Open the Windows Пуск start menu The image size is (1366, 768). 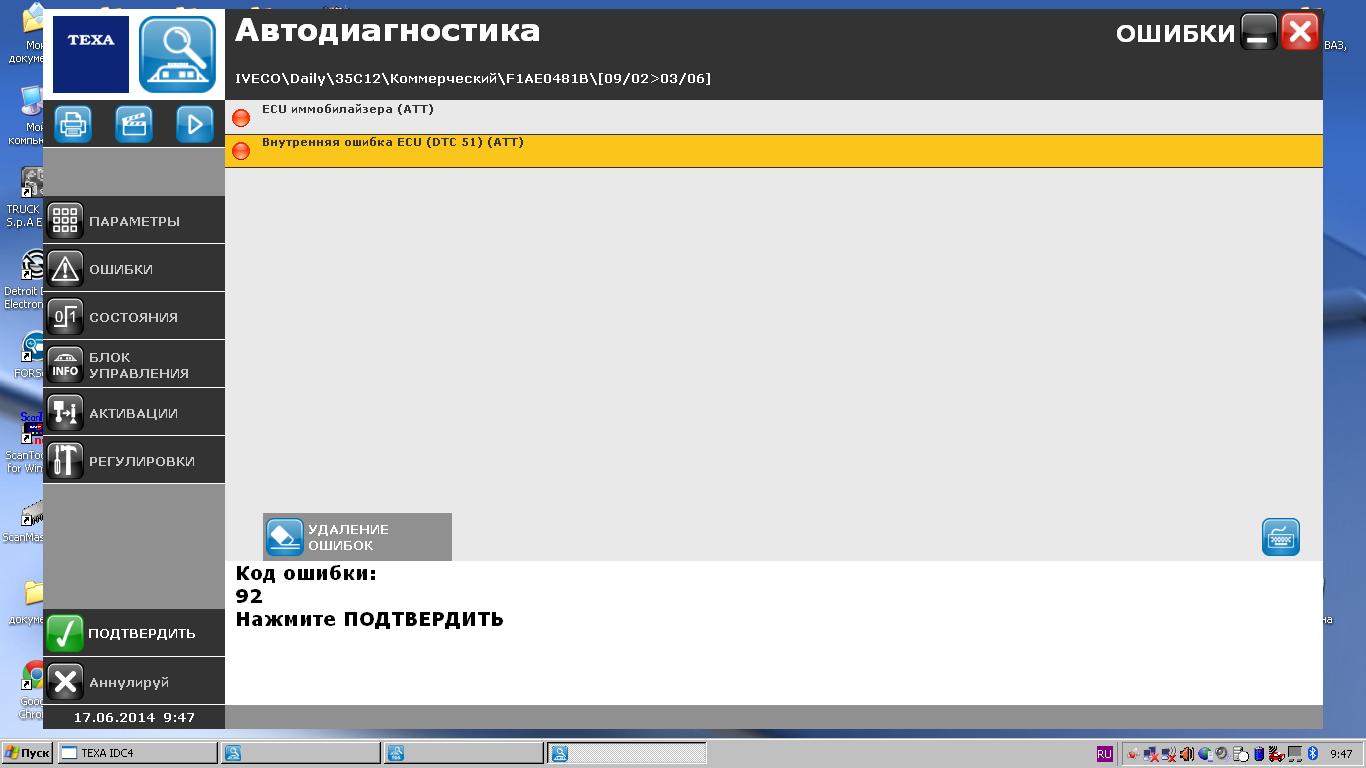pyautogui.click(x=27, y=753)
